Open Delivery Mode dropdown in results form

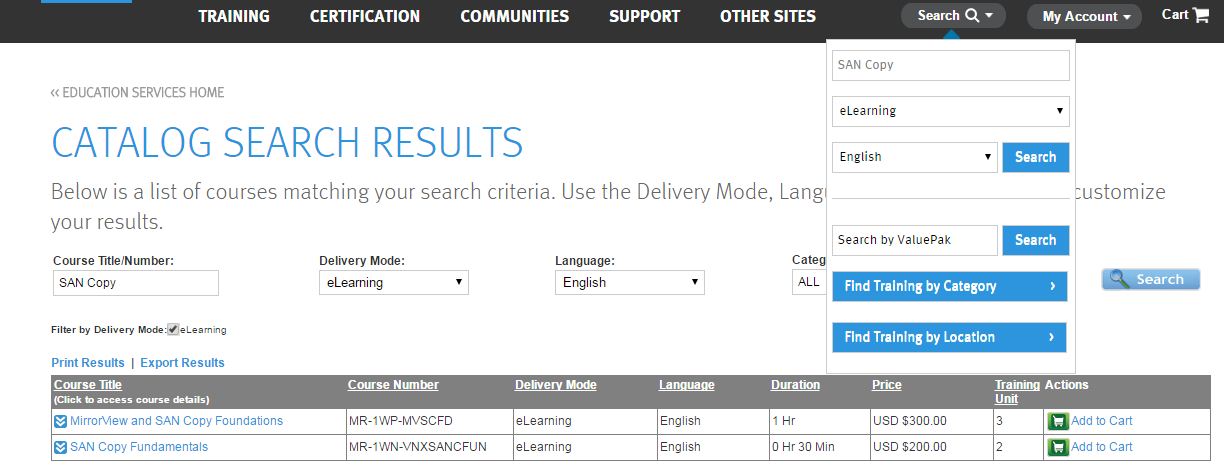394,283
